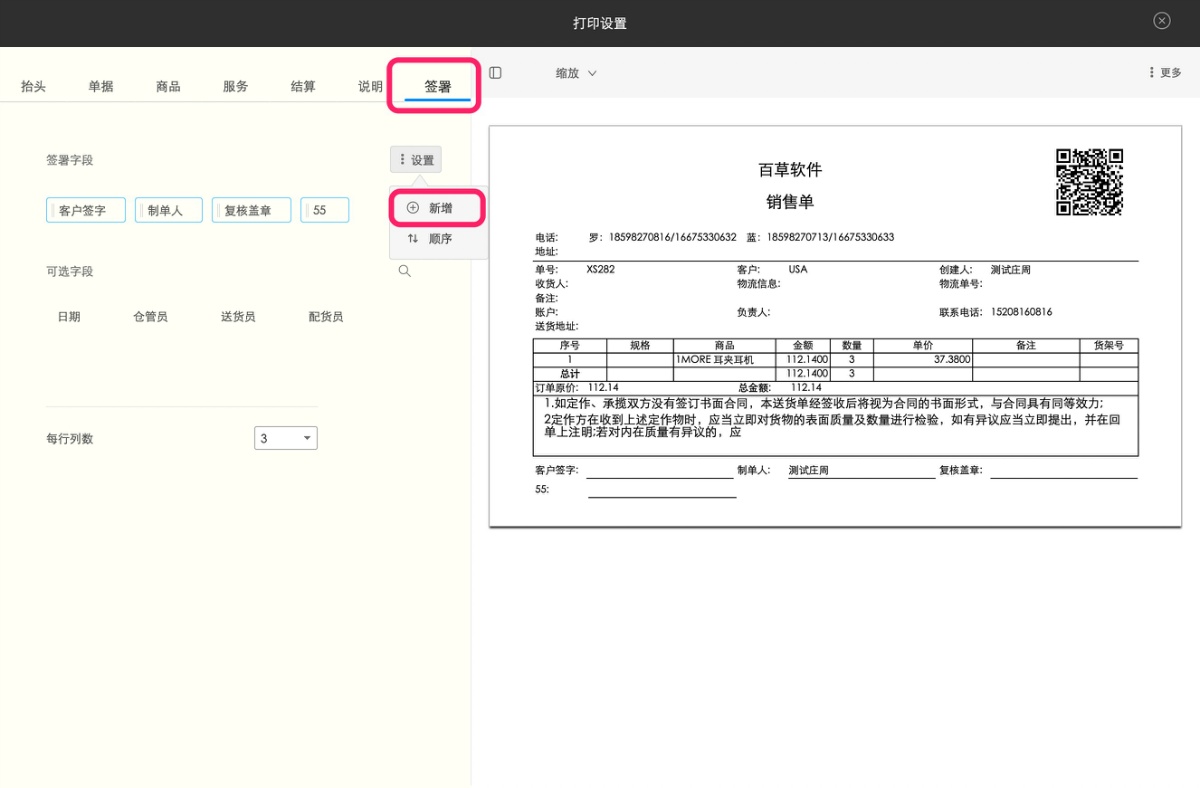Switch to the 服务 tab

click(236, 87)
